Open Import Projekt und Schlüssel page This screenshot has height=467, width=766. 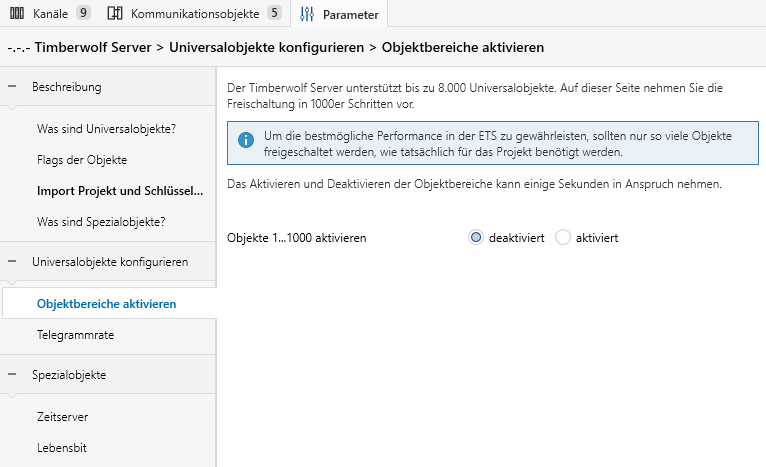[x=120, y=191]
